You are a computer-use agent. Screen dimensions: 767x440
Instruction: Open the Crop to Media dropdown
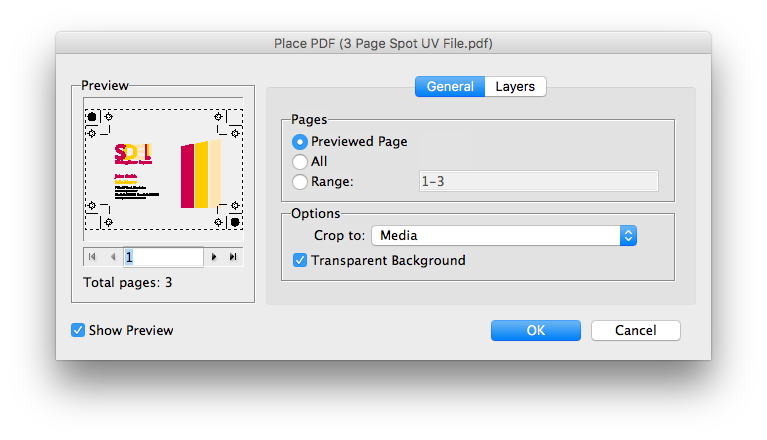(503, 236)
